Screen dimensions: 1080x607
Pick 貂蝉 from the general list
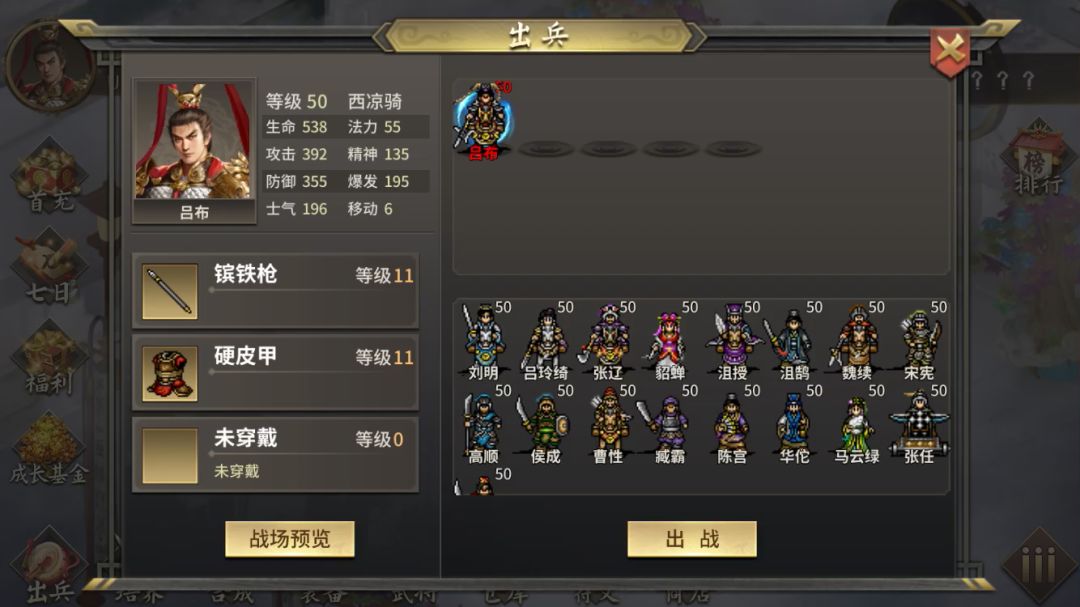tap(670, 341)
